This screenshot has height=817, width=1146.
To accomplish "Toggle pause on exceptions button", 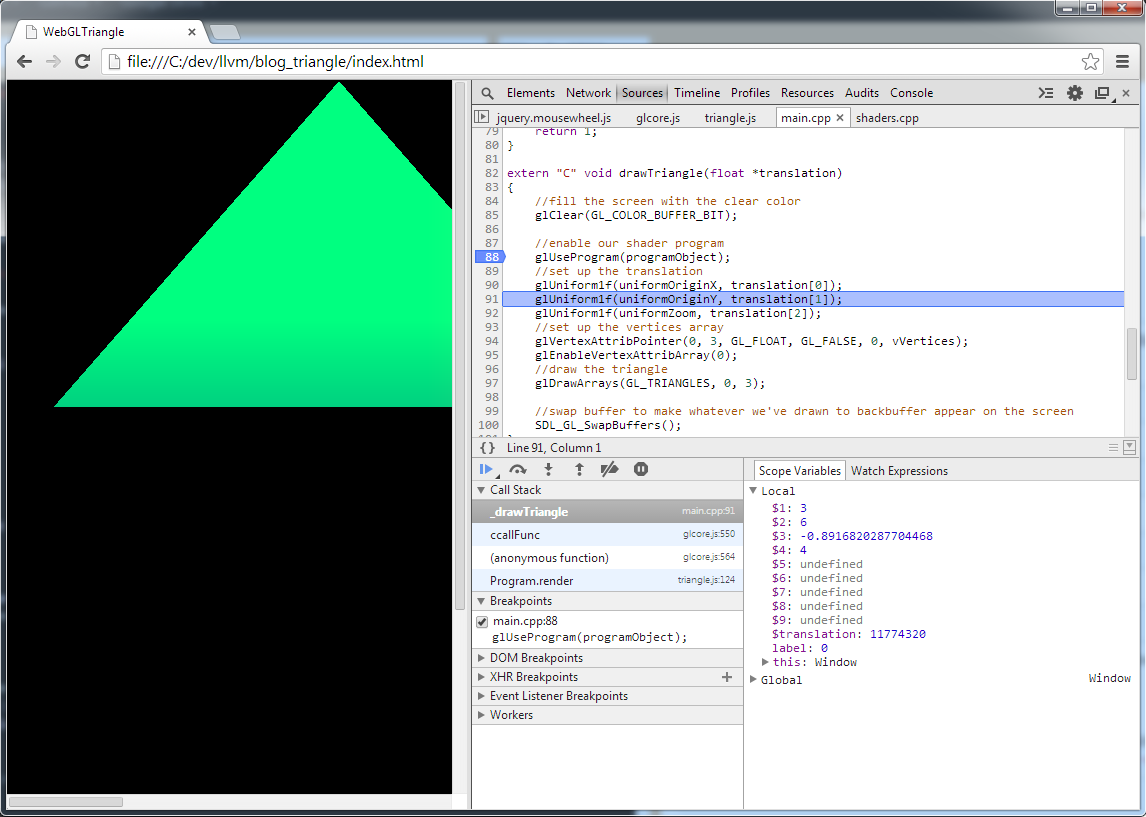I will click(x=641, y=469).
